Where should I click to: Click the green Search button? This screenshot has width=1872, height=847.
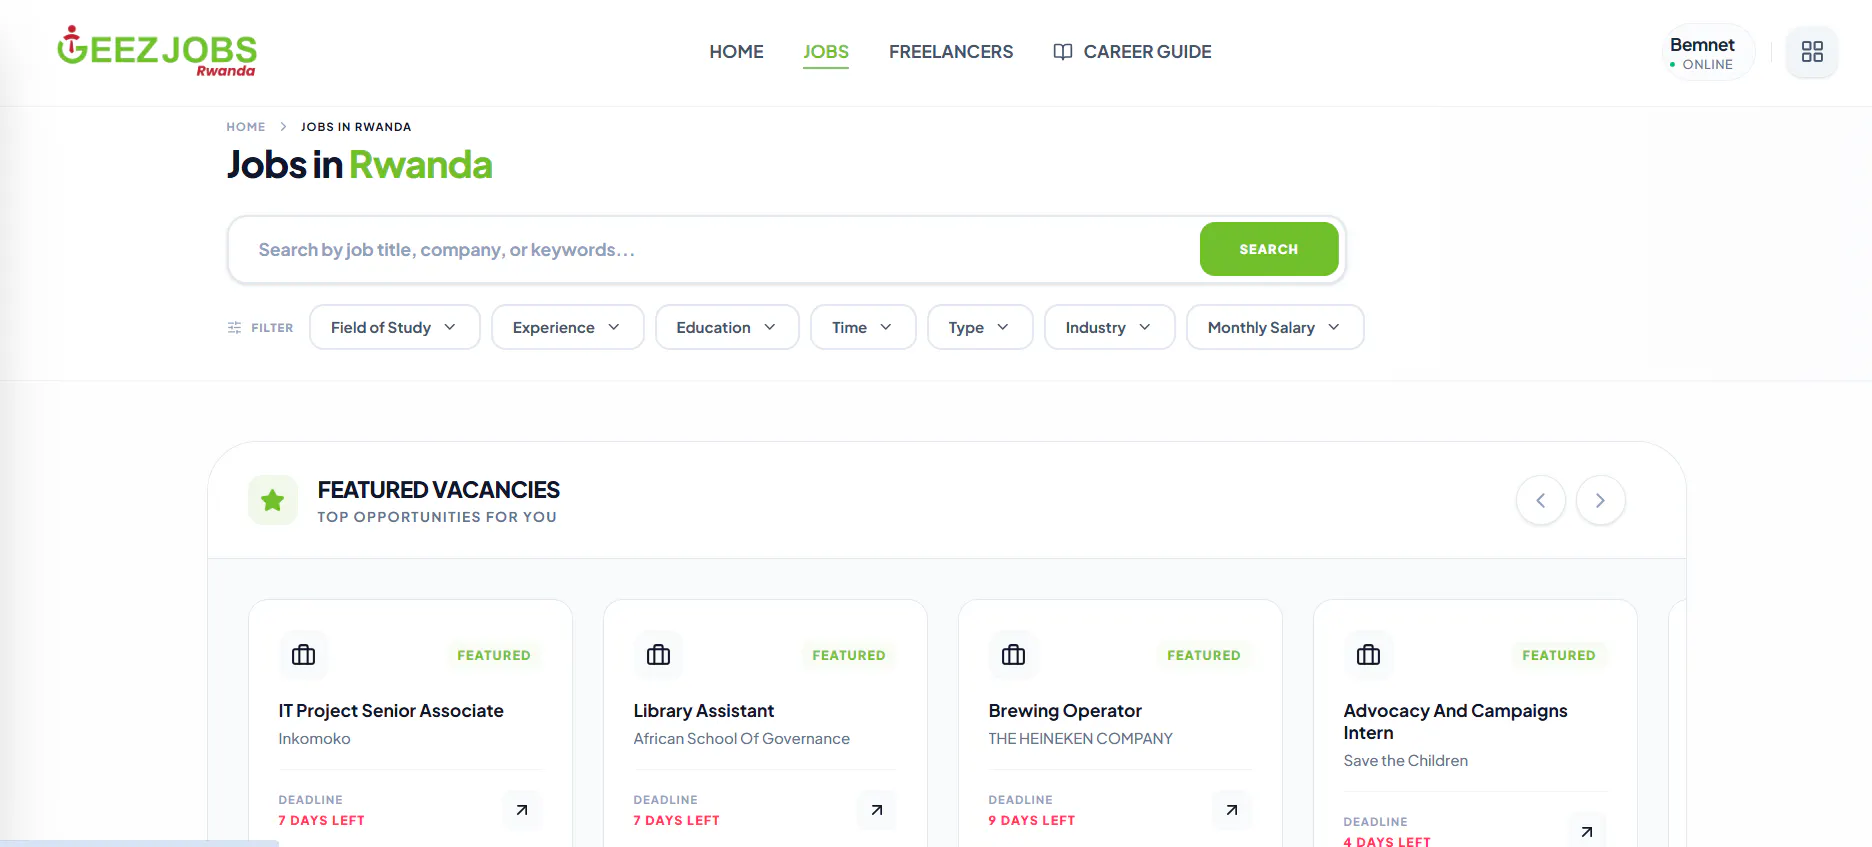pyautogui.click(x=1269, y=249)
